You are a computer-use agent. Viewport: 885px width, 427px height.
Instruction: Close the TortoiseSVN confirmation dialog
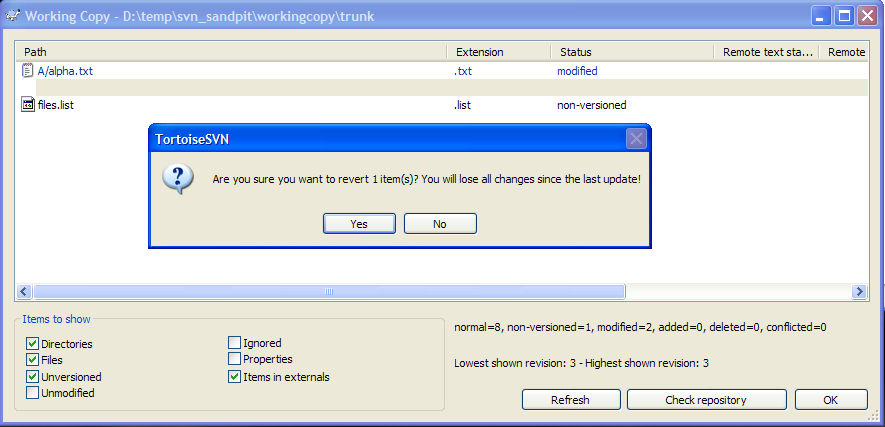pos(637,139)
